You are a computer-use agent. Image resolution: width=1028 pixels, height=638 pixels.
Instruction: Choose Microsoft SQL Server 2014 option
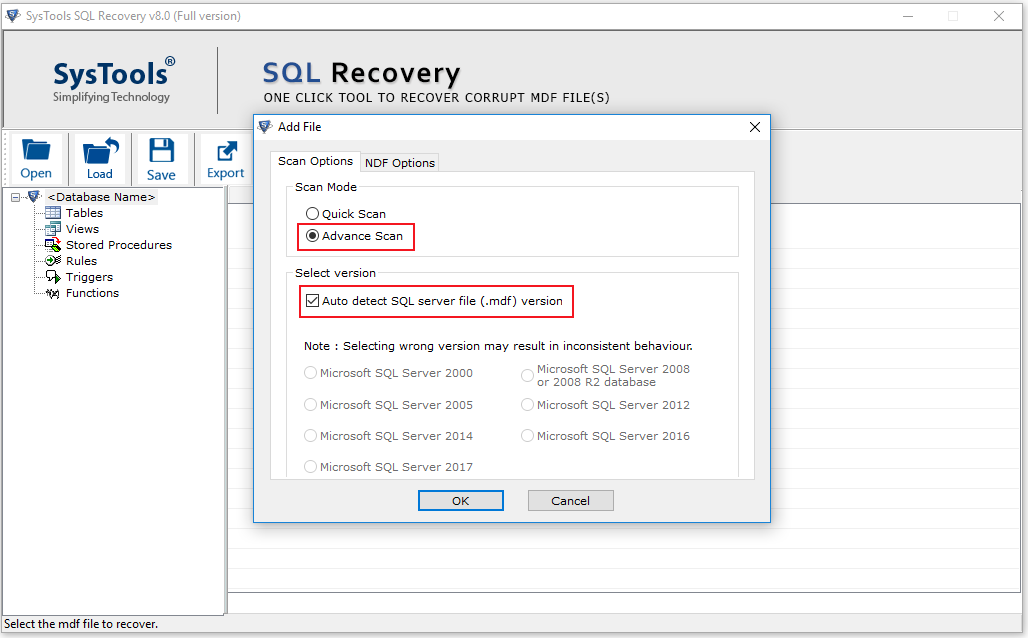click(x=310, y=435)
